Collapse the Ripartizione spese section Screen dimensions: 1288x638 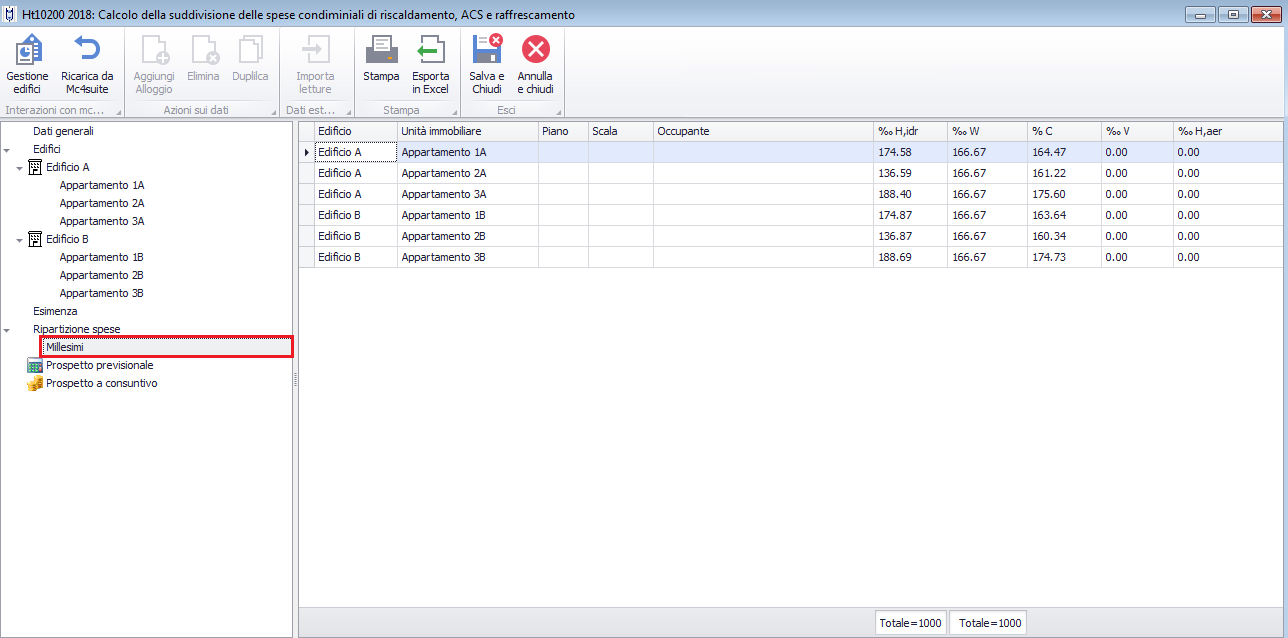click(8, 330)
